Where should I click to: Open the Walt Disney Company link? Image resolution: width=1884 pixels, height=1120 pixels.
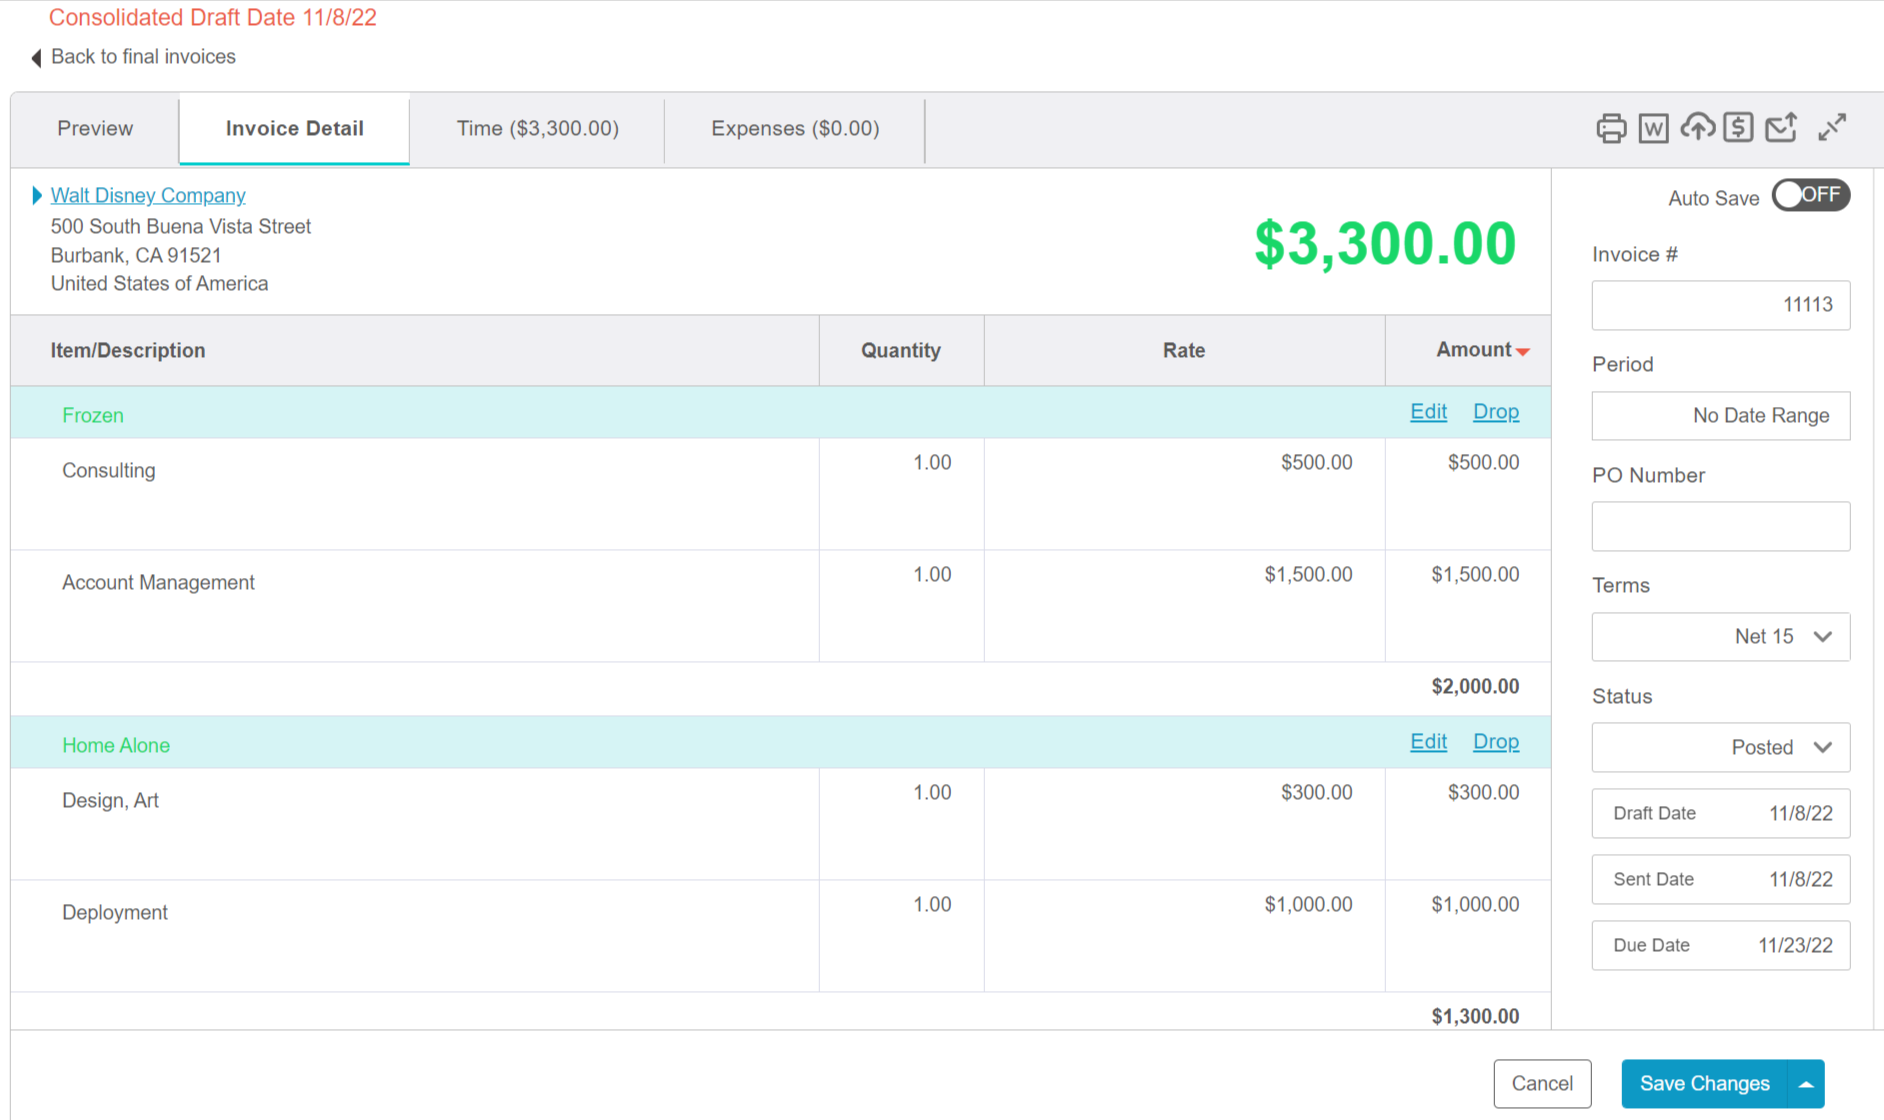(148, 196)
